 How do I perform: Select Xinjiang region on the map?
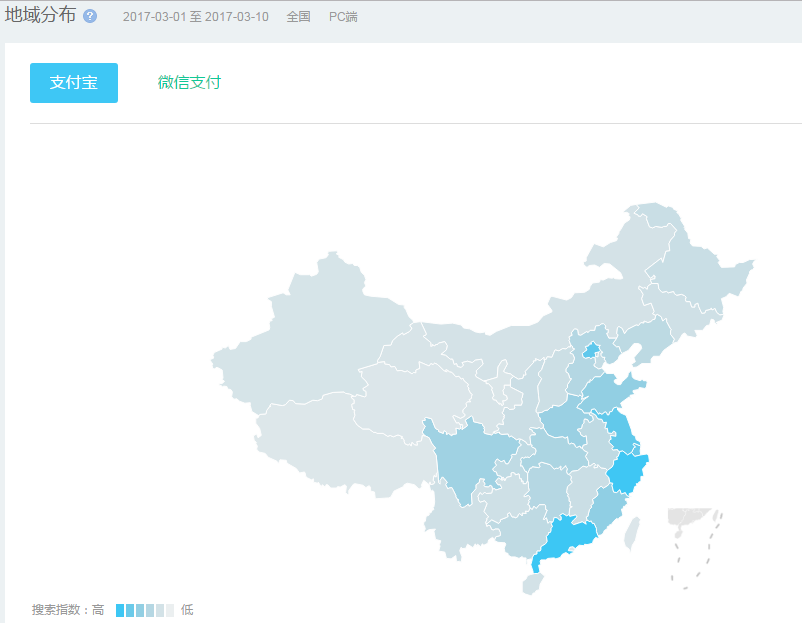[x=317, y=338]
